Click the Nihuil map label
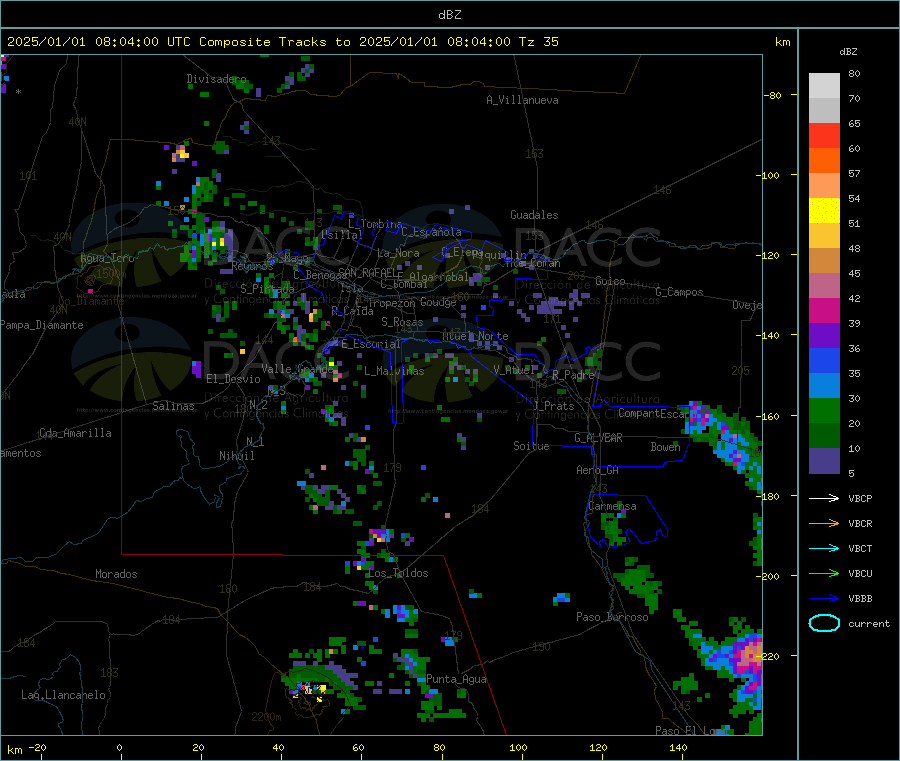The height and width of the screenshot is (761, 900). coord(236,456)
